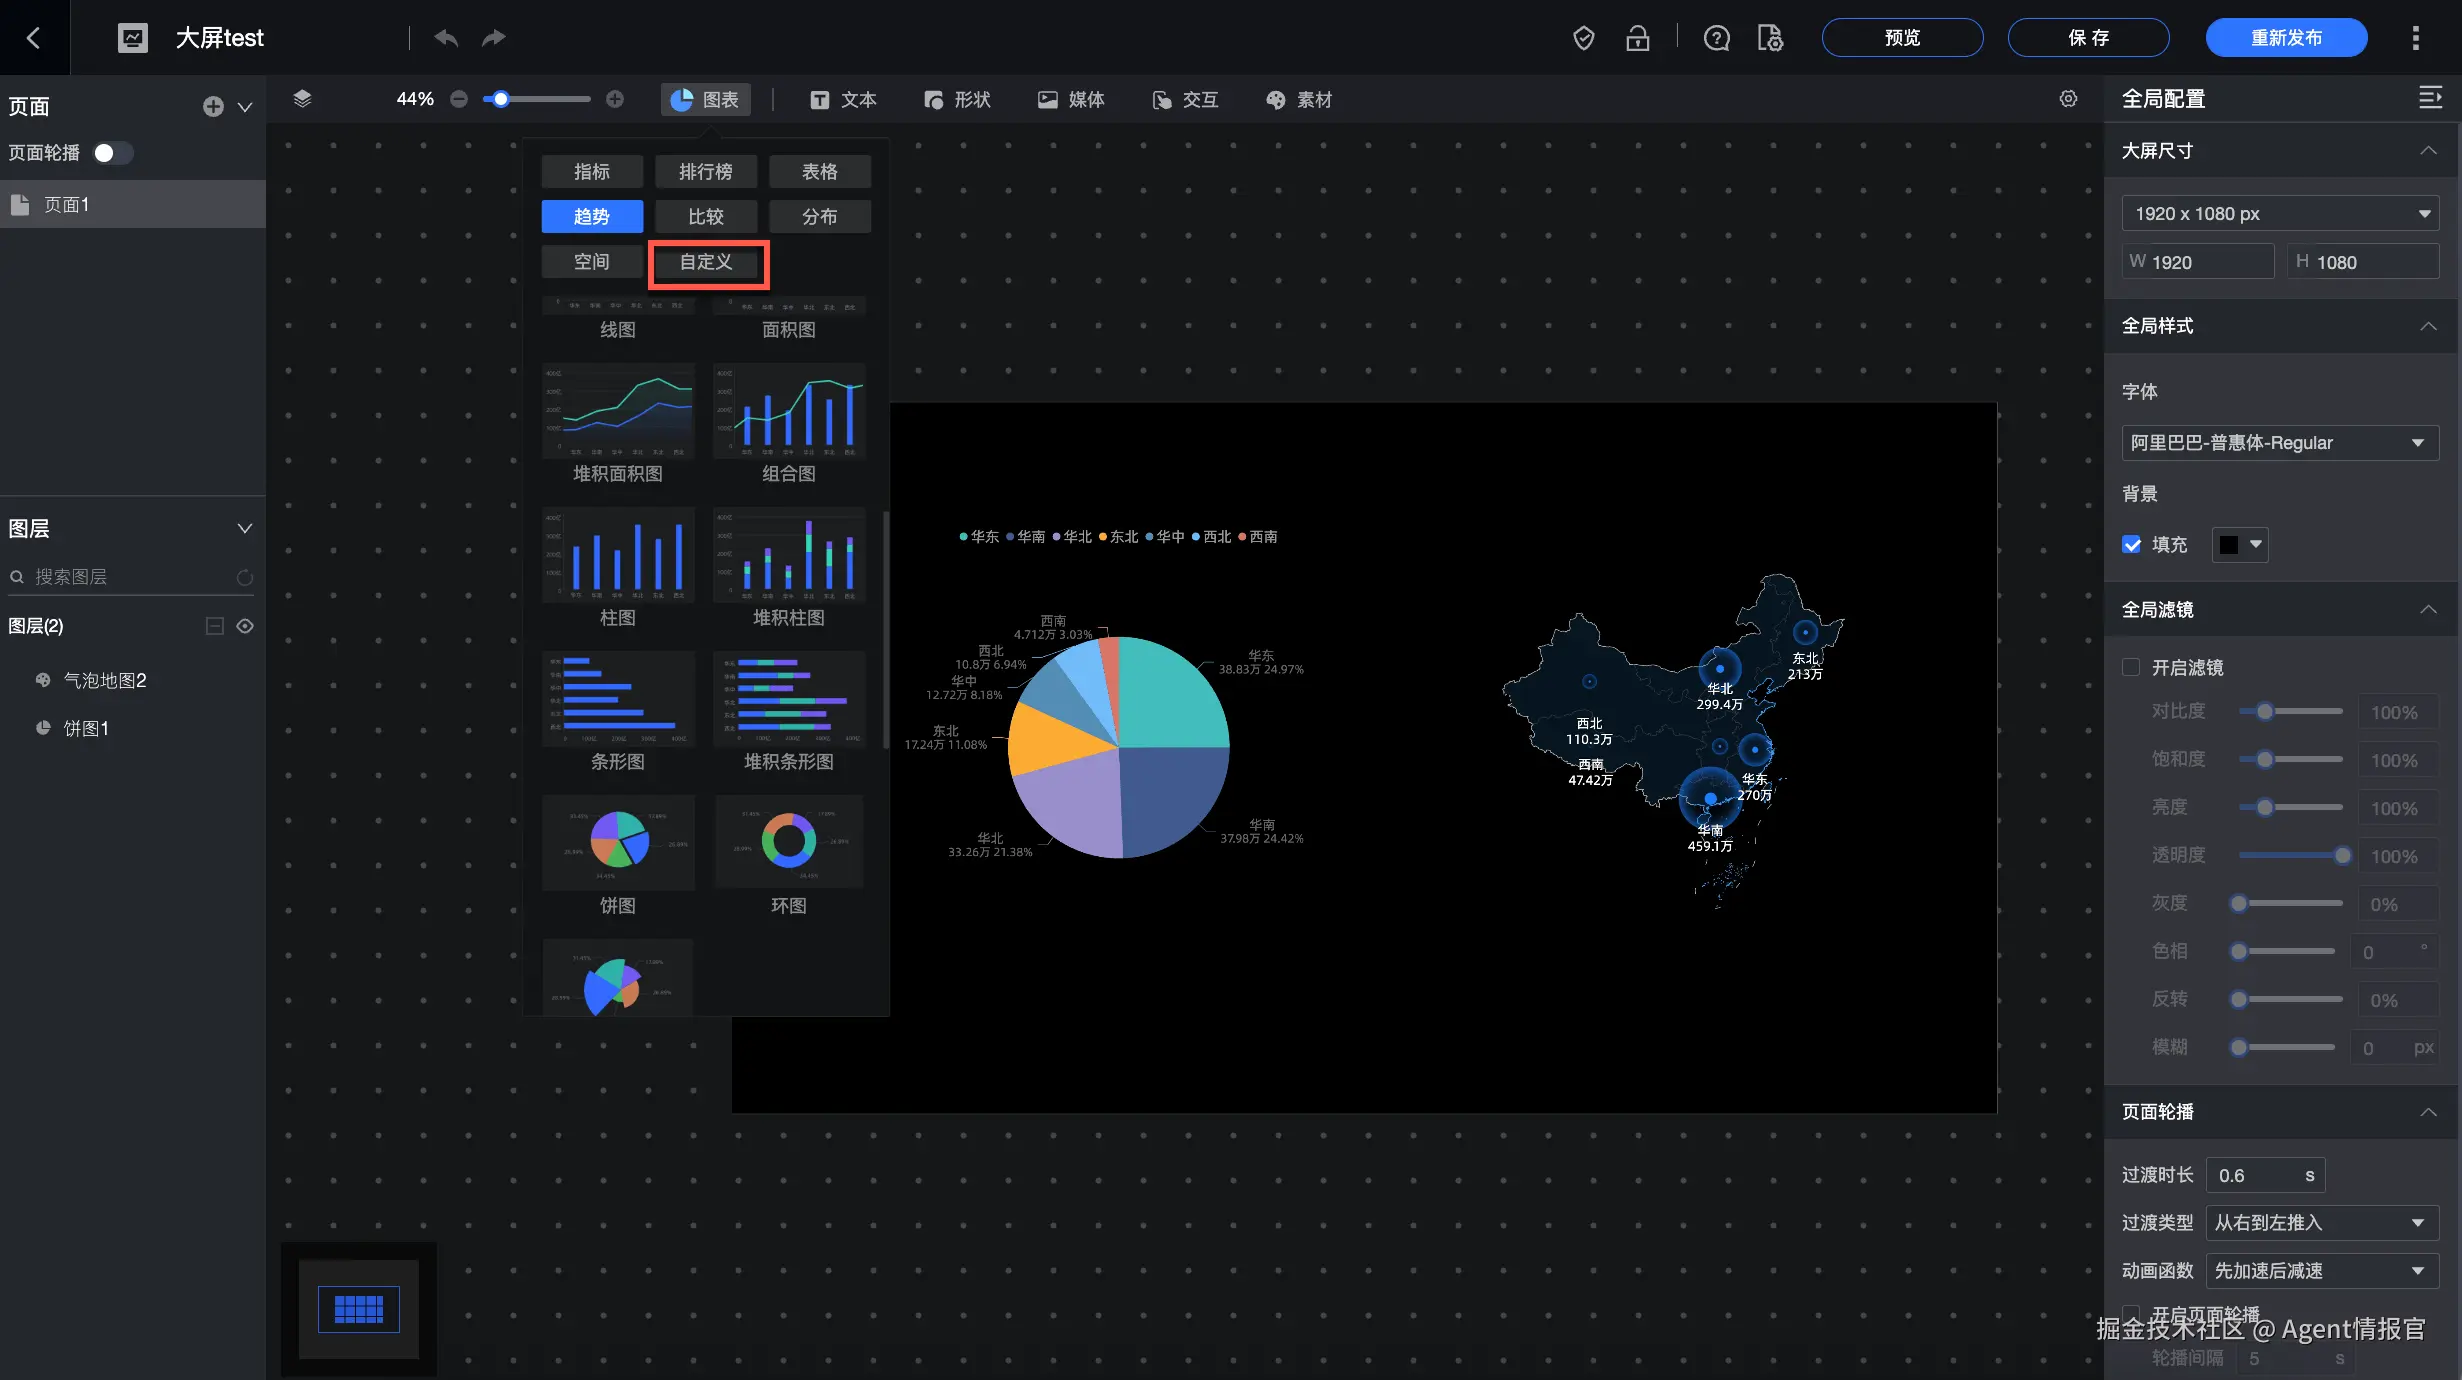
Task: Click the layers stack icon in toolbar
Action: coord(302,98)
